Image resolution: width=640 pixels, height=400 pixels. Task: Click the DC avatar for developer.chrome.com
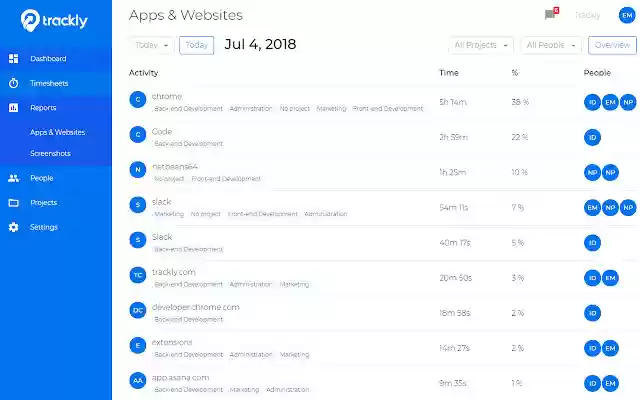138,310
